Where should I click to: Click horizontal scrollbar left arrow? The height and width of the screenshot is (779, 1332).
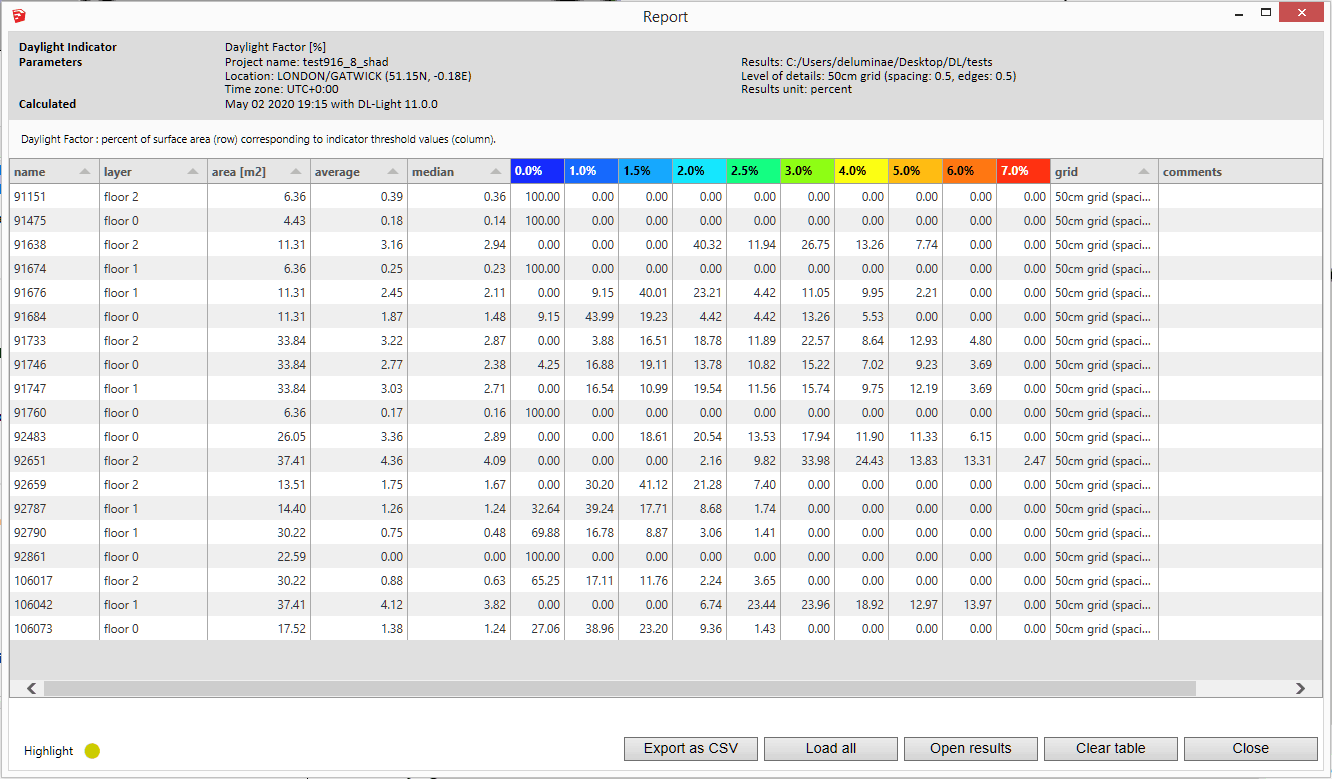[31, 688]
